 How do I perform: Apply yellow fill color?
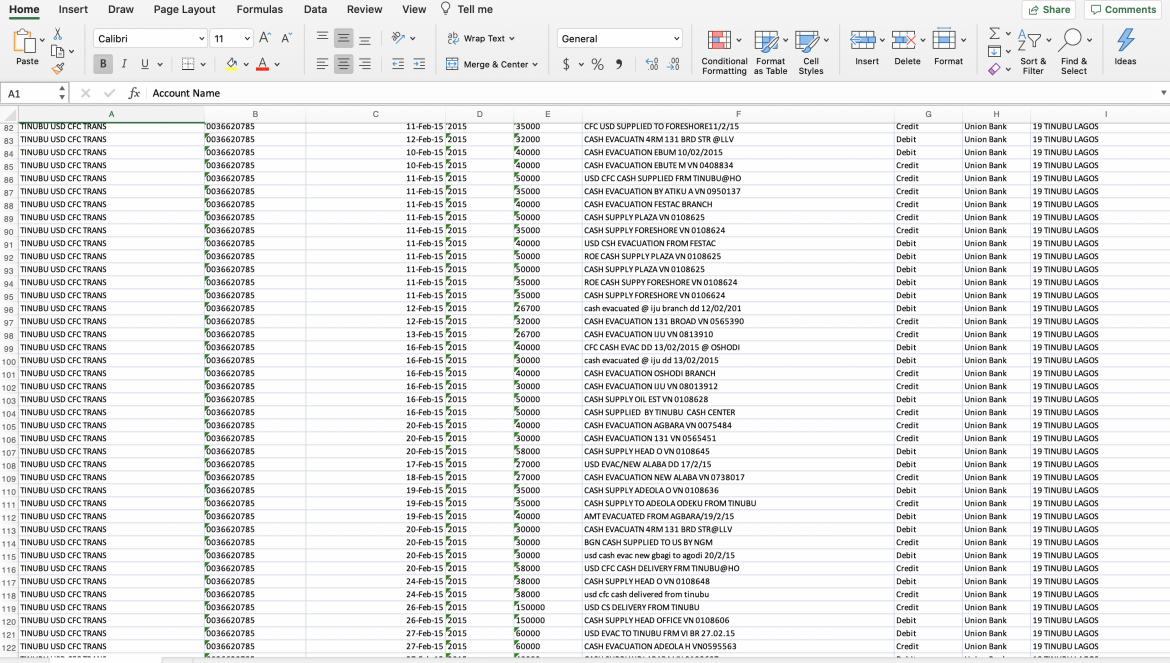231,64
